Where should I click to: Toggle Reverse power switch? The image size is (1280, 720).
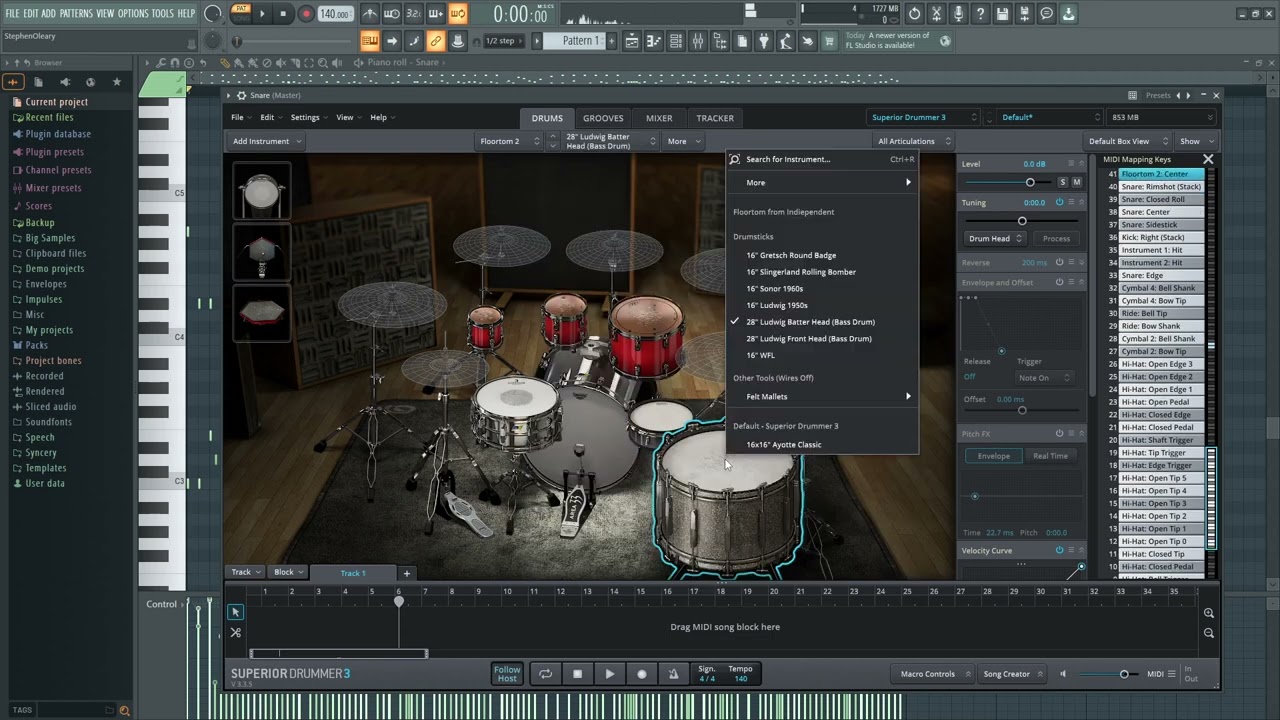1059,262
